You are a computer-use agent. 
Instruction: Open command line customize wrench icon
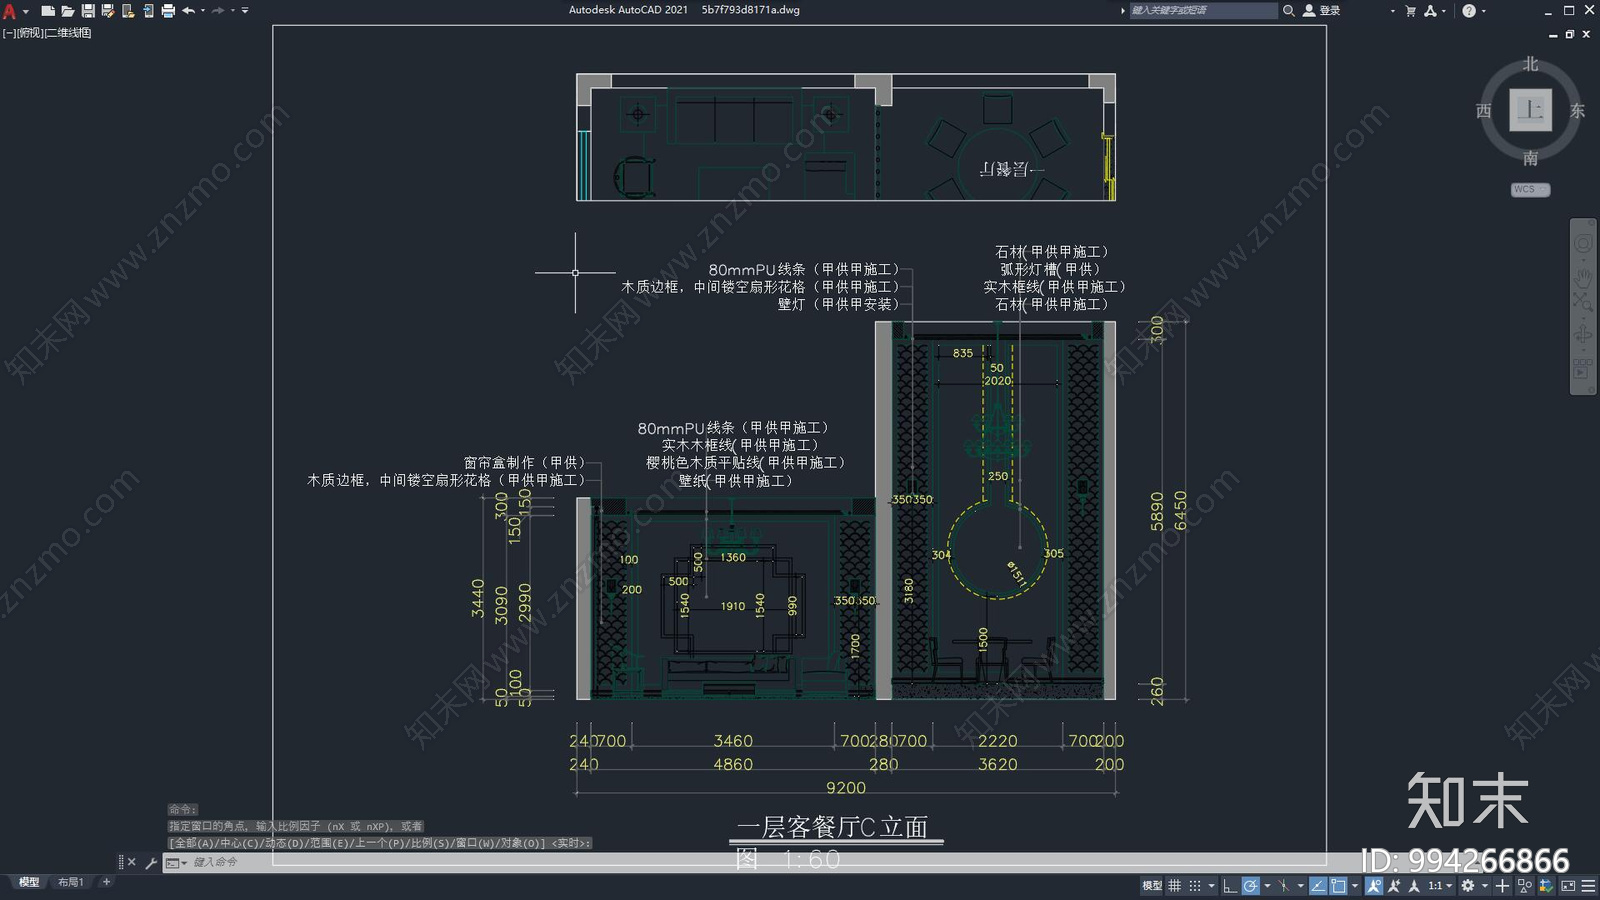151,862
